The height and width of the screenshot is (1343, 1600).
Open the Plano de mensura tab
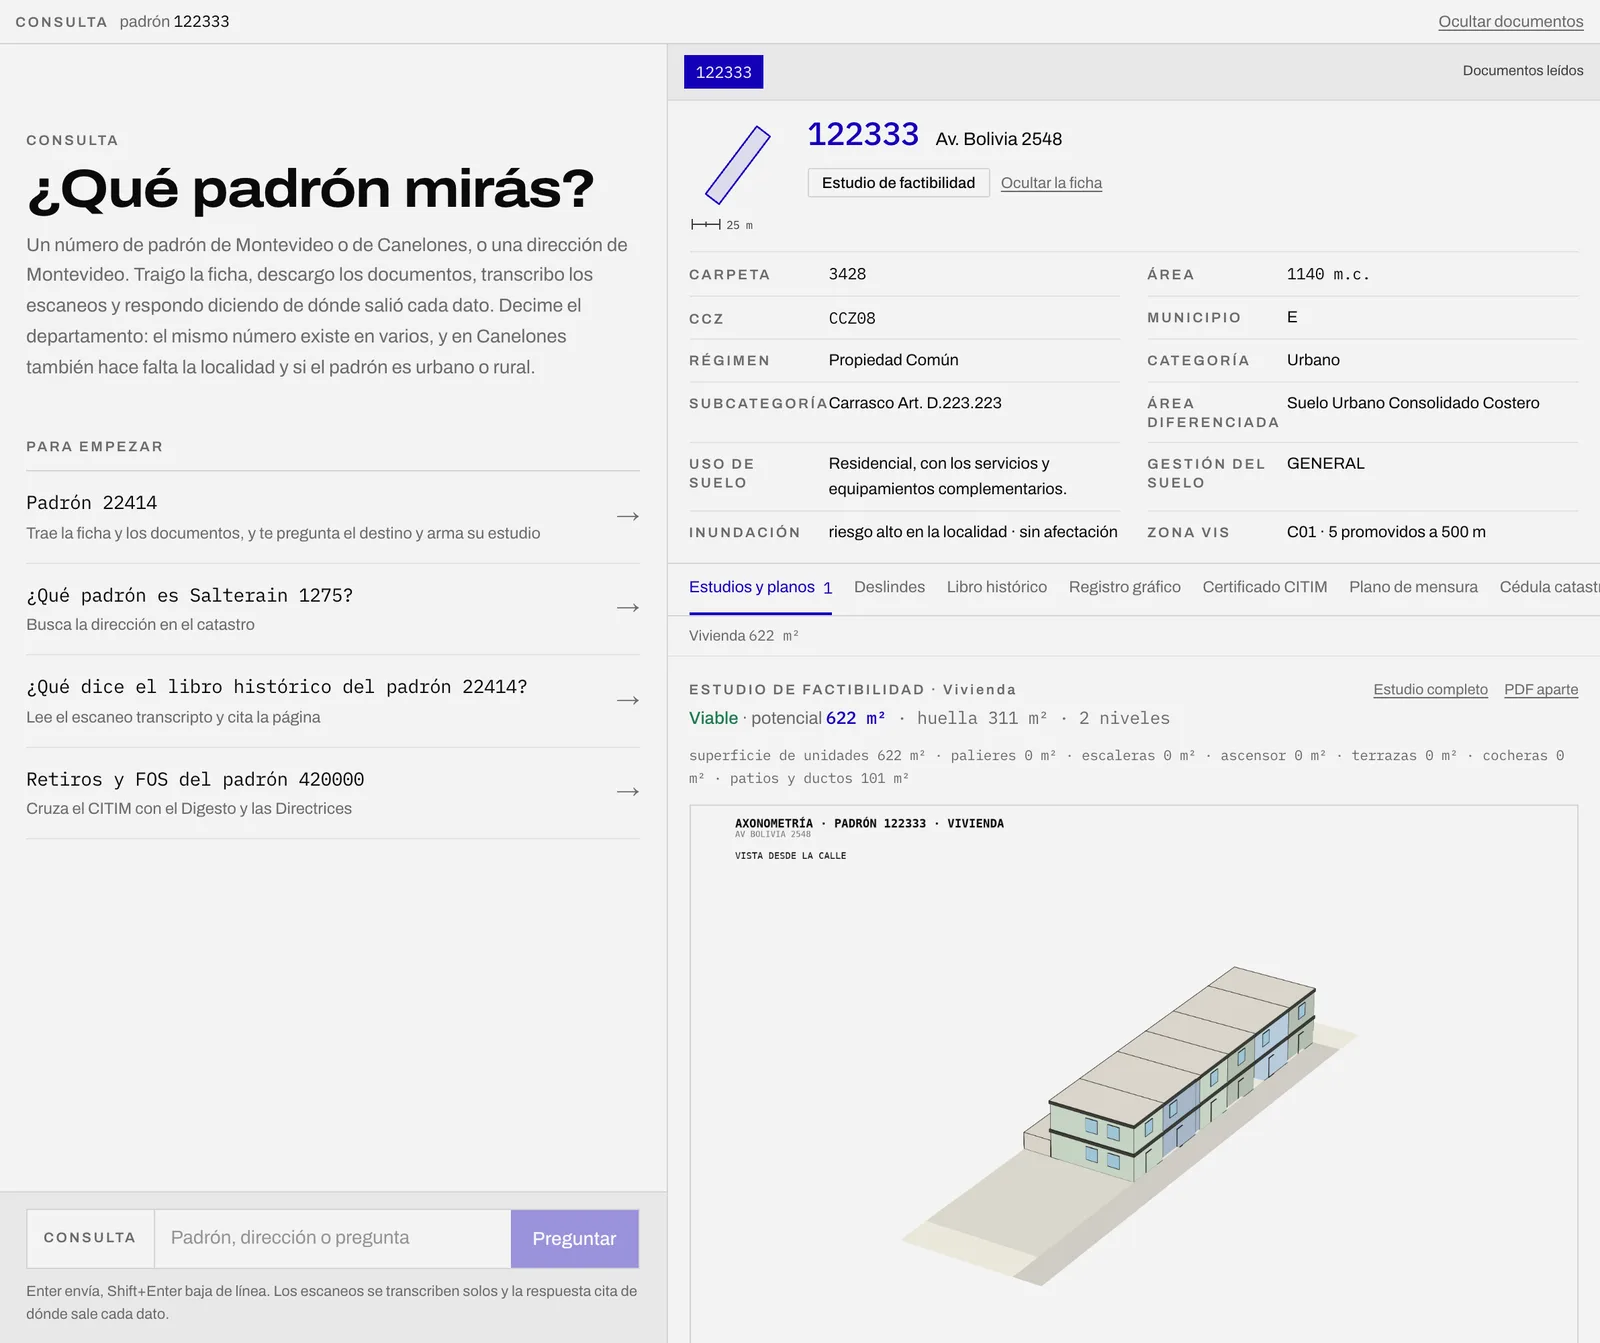click(x=1413, y=587)
